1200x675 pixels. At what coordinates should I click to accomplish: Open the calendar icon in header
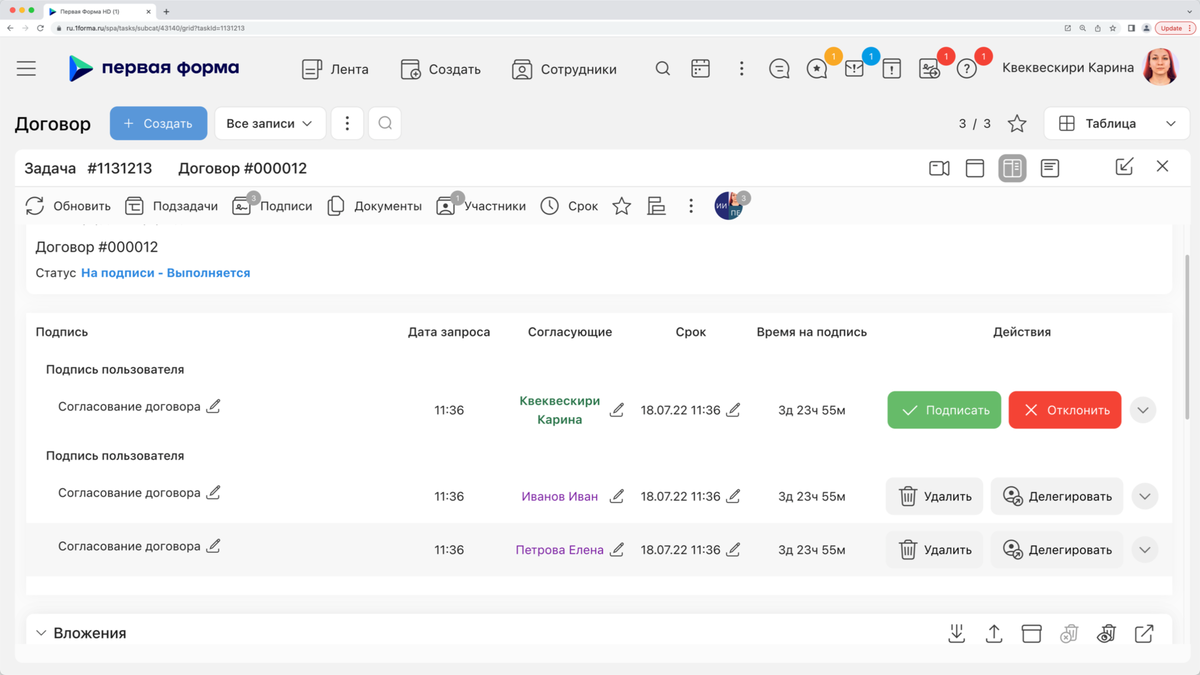[x=701, y=69]
